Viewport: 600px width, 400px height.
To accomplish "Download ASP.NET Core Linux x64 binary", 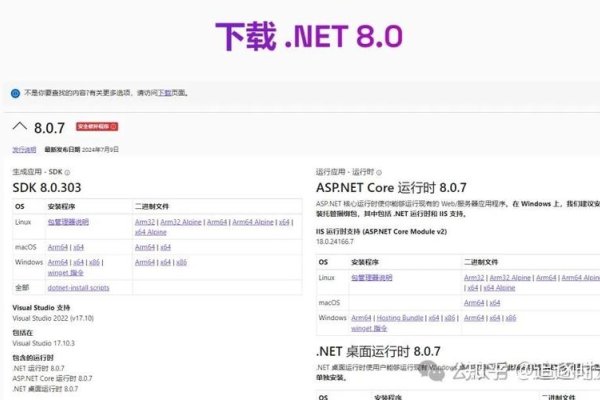I will coord(473,288).
